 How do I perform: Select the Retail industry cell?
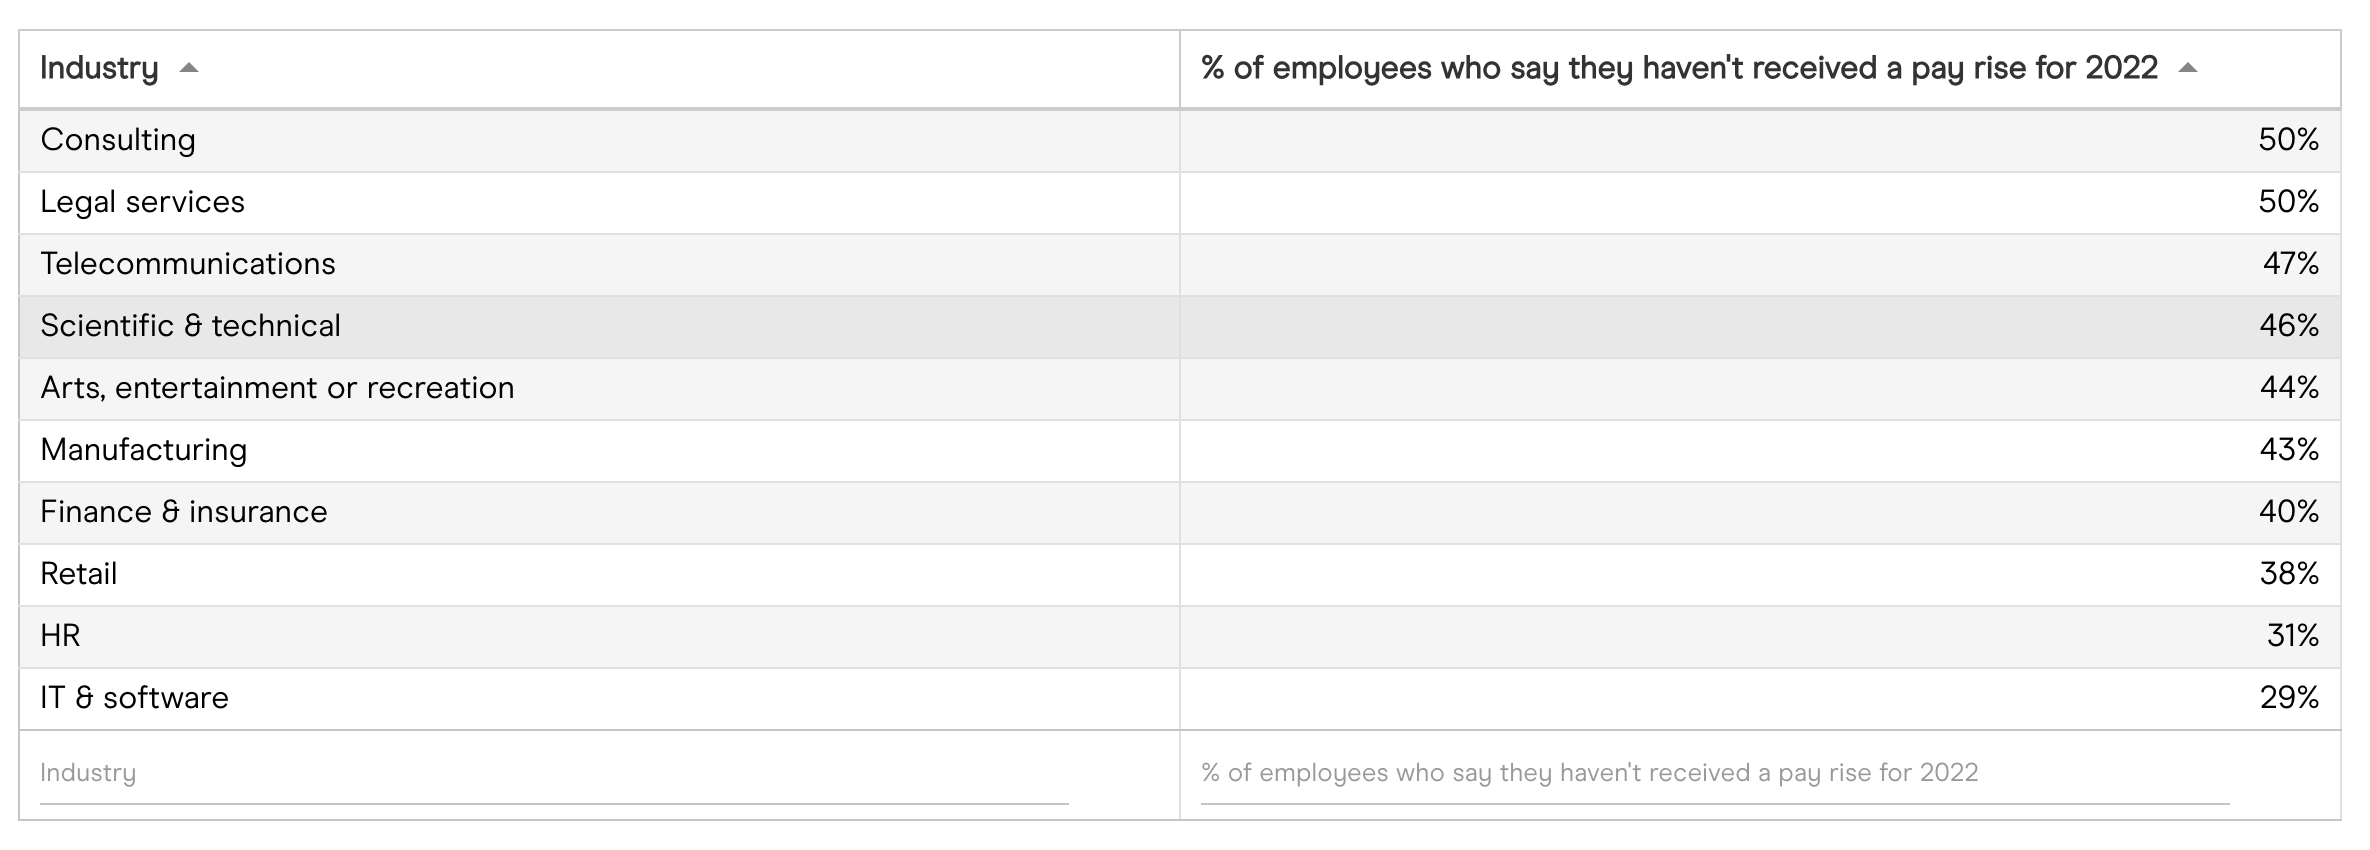79,574
